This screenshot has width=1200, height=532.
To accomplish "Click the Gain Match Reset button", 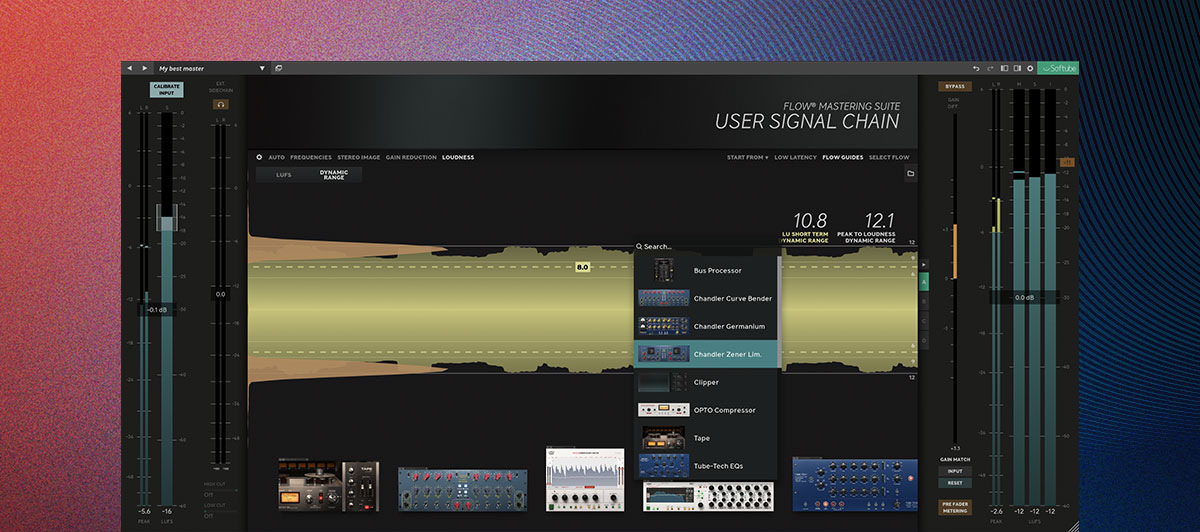I will tap(955, 483).
